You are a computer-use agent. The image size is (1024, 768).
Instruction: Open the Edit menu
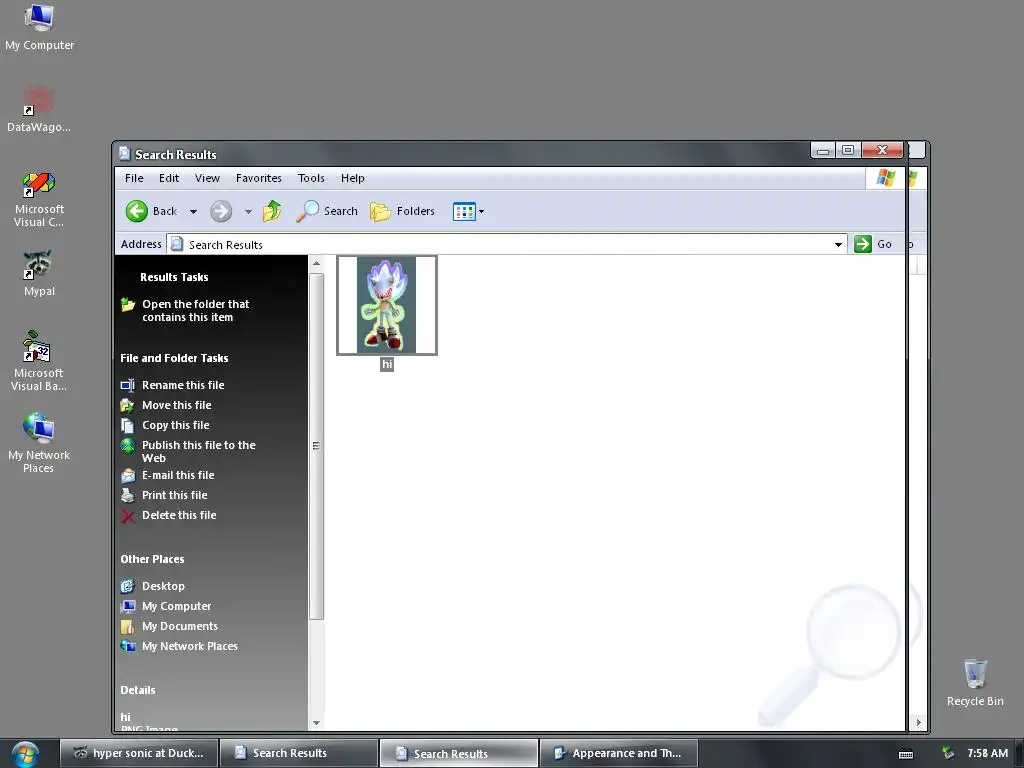click(168, 178)
